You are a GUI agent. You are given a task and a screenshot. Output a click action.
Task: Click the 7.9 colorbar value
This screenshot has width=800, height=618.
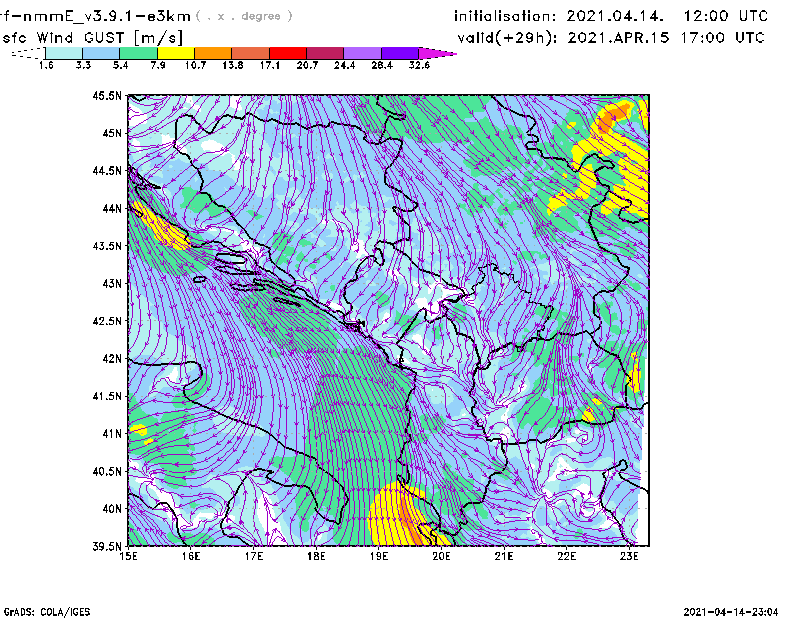point(158,65)
